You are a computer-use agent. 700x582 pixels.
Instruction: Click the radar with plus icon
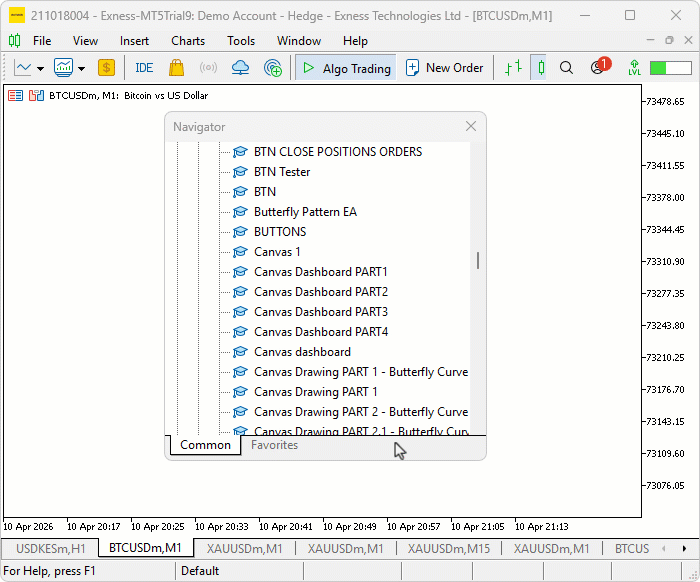pos(273,68)
